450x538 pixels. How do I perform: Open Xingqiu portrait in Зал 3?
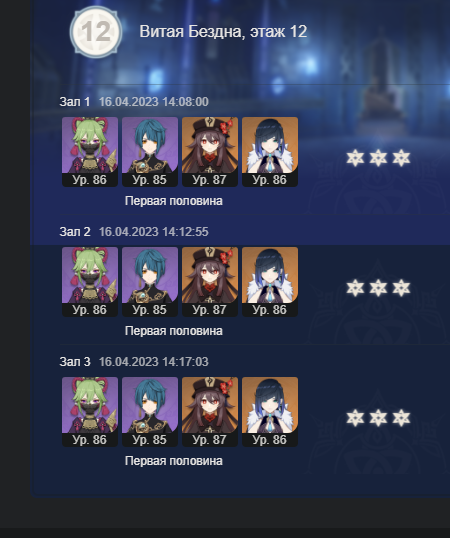point(150,412)
